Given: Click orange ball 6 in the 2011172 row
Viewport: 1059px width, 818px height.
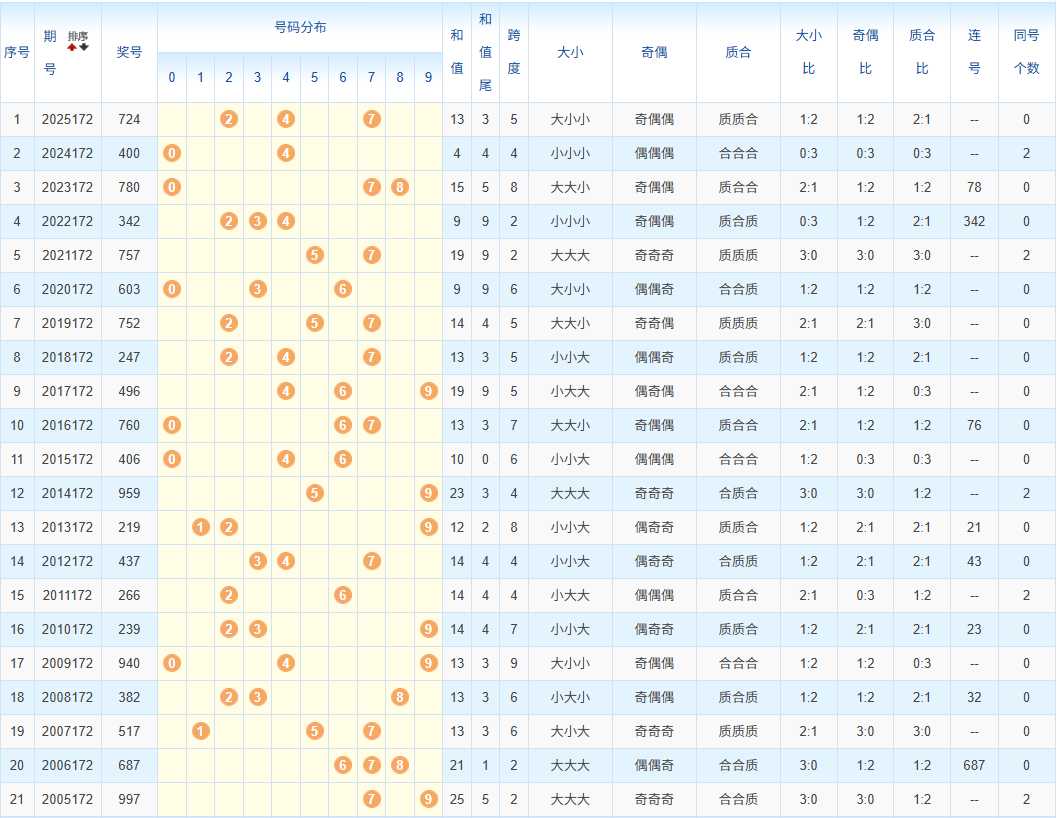Looking at the screenshot, I should pyautogui.click(x=343, y=595).
